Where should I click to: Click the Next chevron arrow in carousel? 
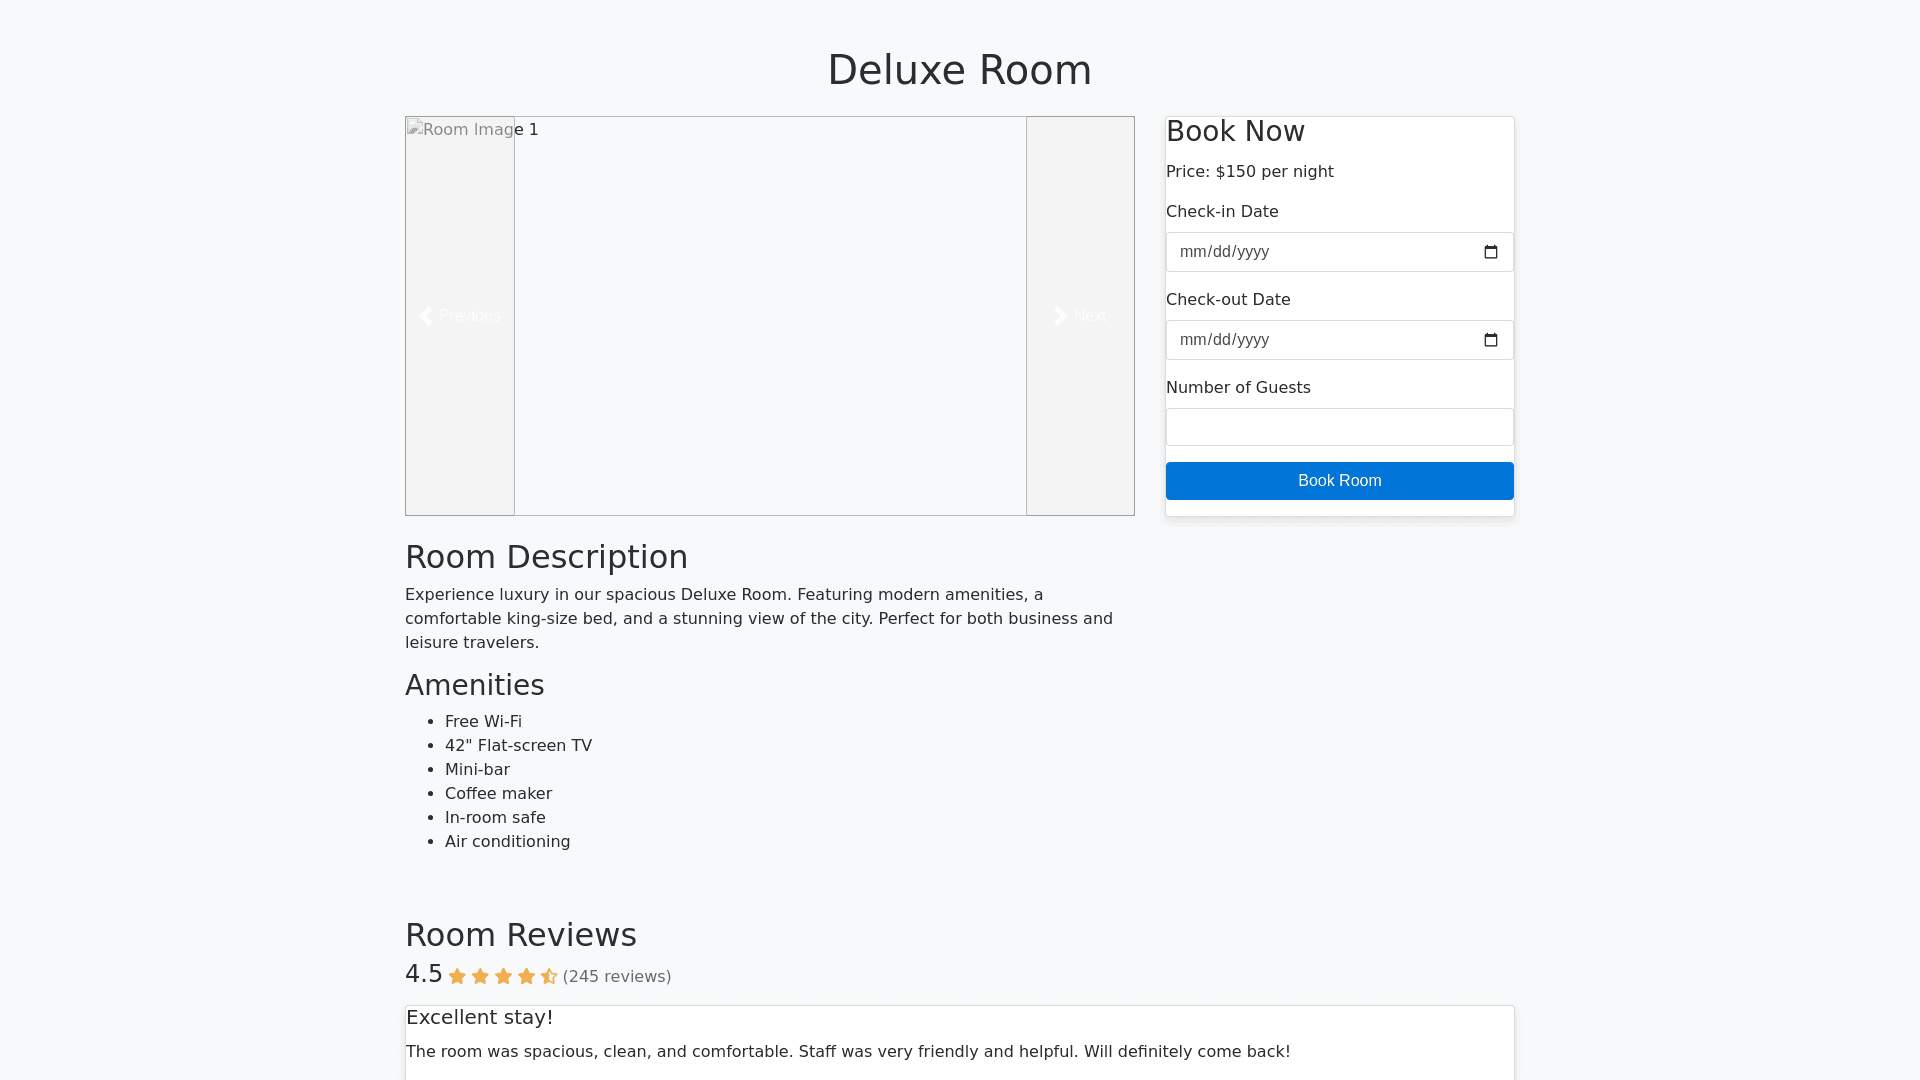pos(1060,316)
